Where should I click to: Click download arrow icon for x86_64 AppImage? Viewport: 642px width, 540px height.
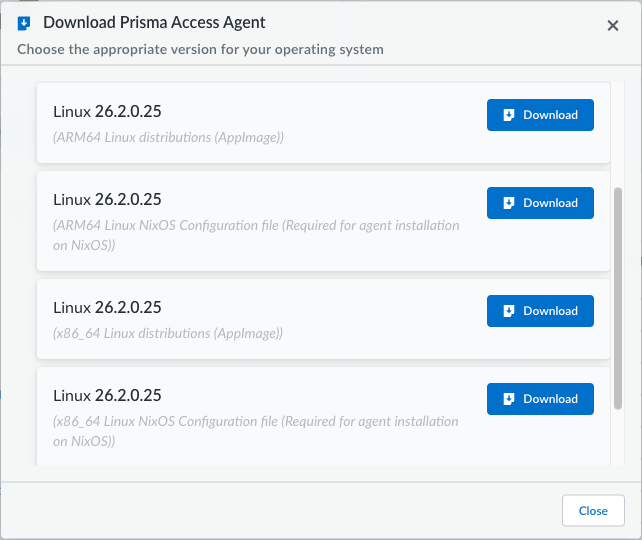(509, 311)
